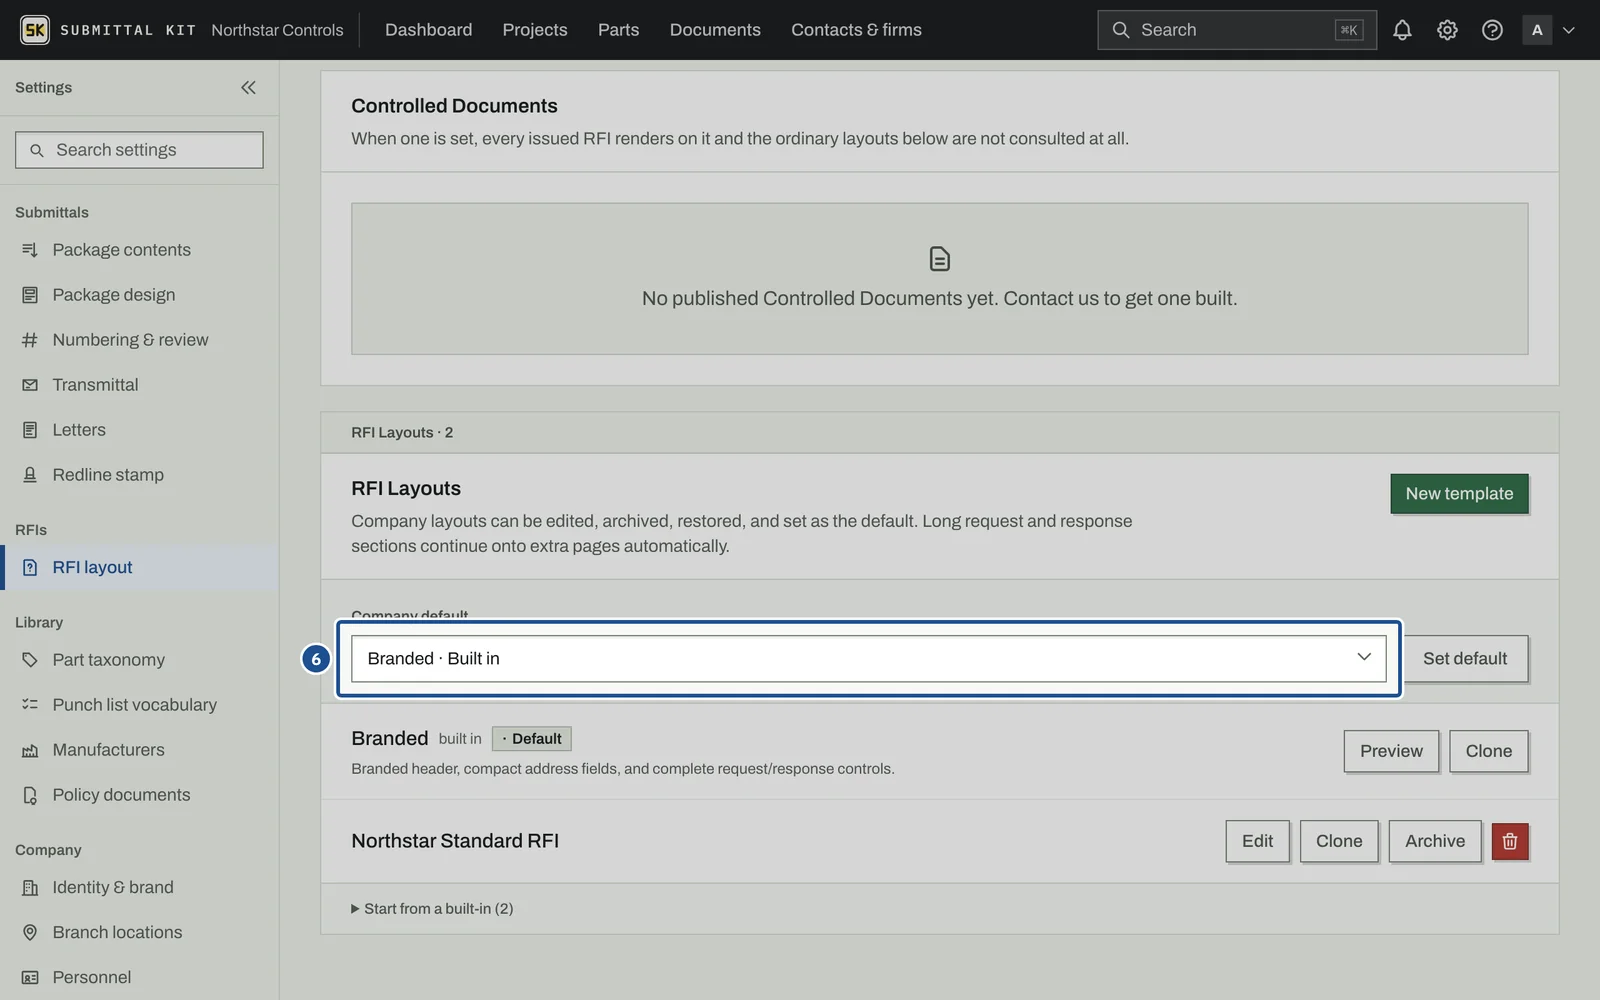
Task: Click the Package design icon
Action: [x=30, y=295]
